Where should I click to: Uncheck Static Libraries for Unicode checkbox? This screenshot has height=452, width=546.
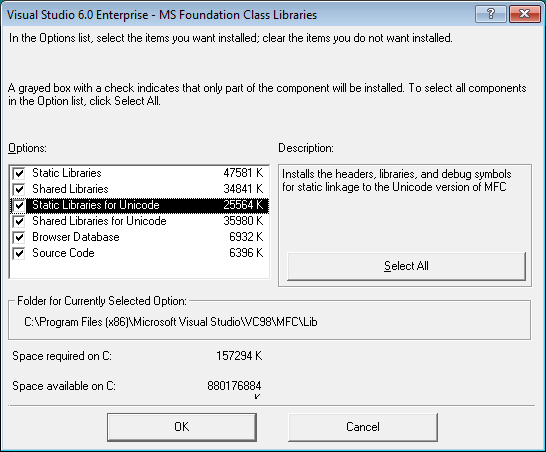pos(19,205)
